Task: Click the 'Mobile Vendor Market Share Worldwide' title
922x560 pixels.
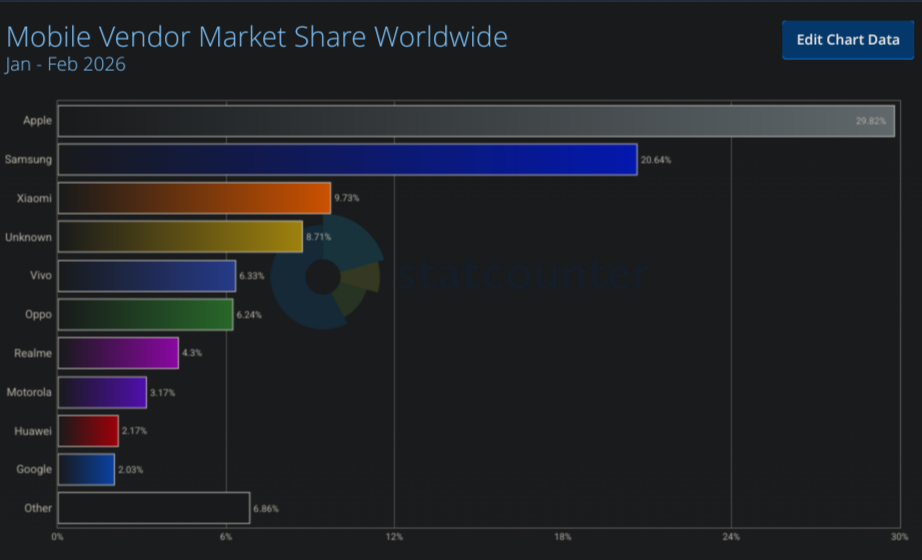Action: point(257,36)
